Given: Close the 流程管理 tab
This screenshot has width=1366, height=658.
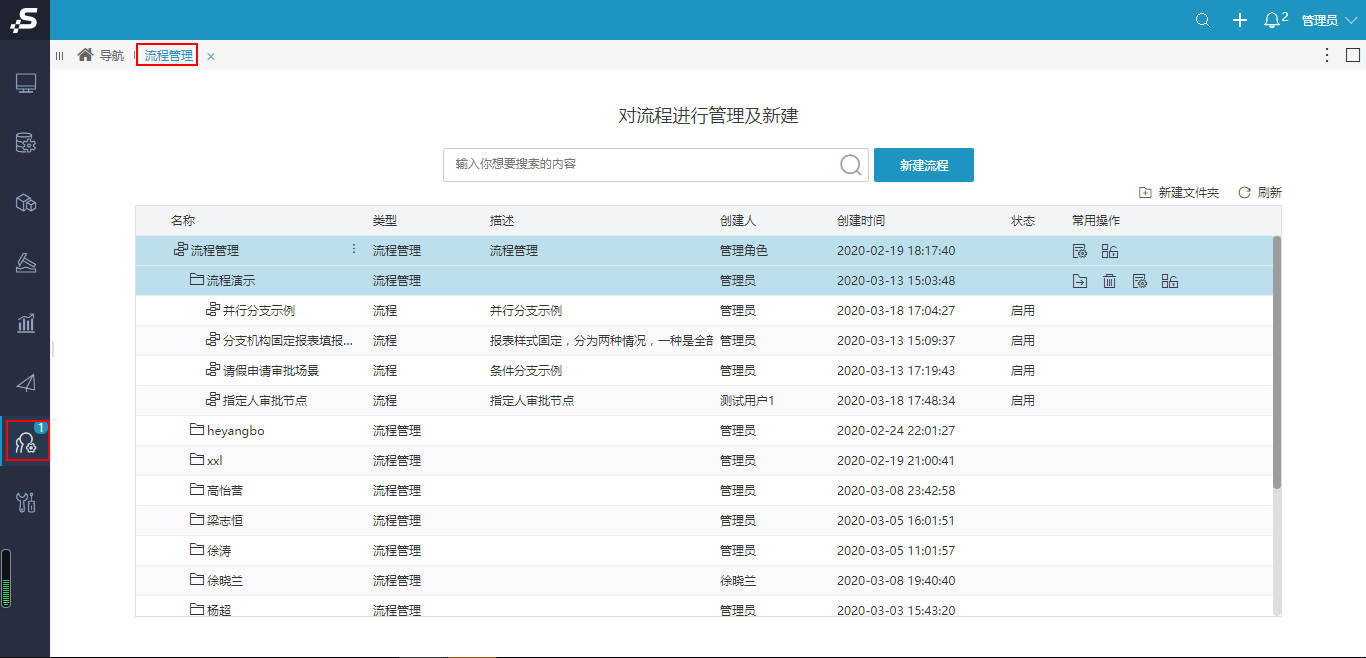Looking at the screenshot, I should [211, 57].
